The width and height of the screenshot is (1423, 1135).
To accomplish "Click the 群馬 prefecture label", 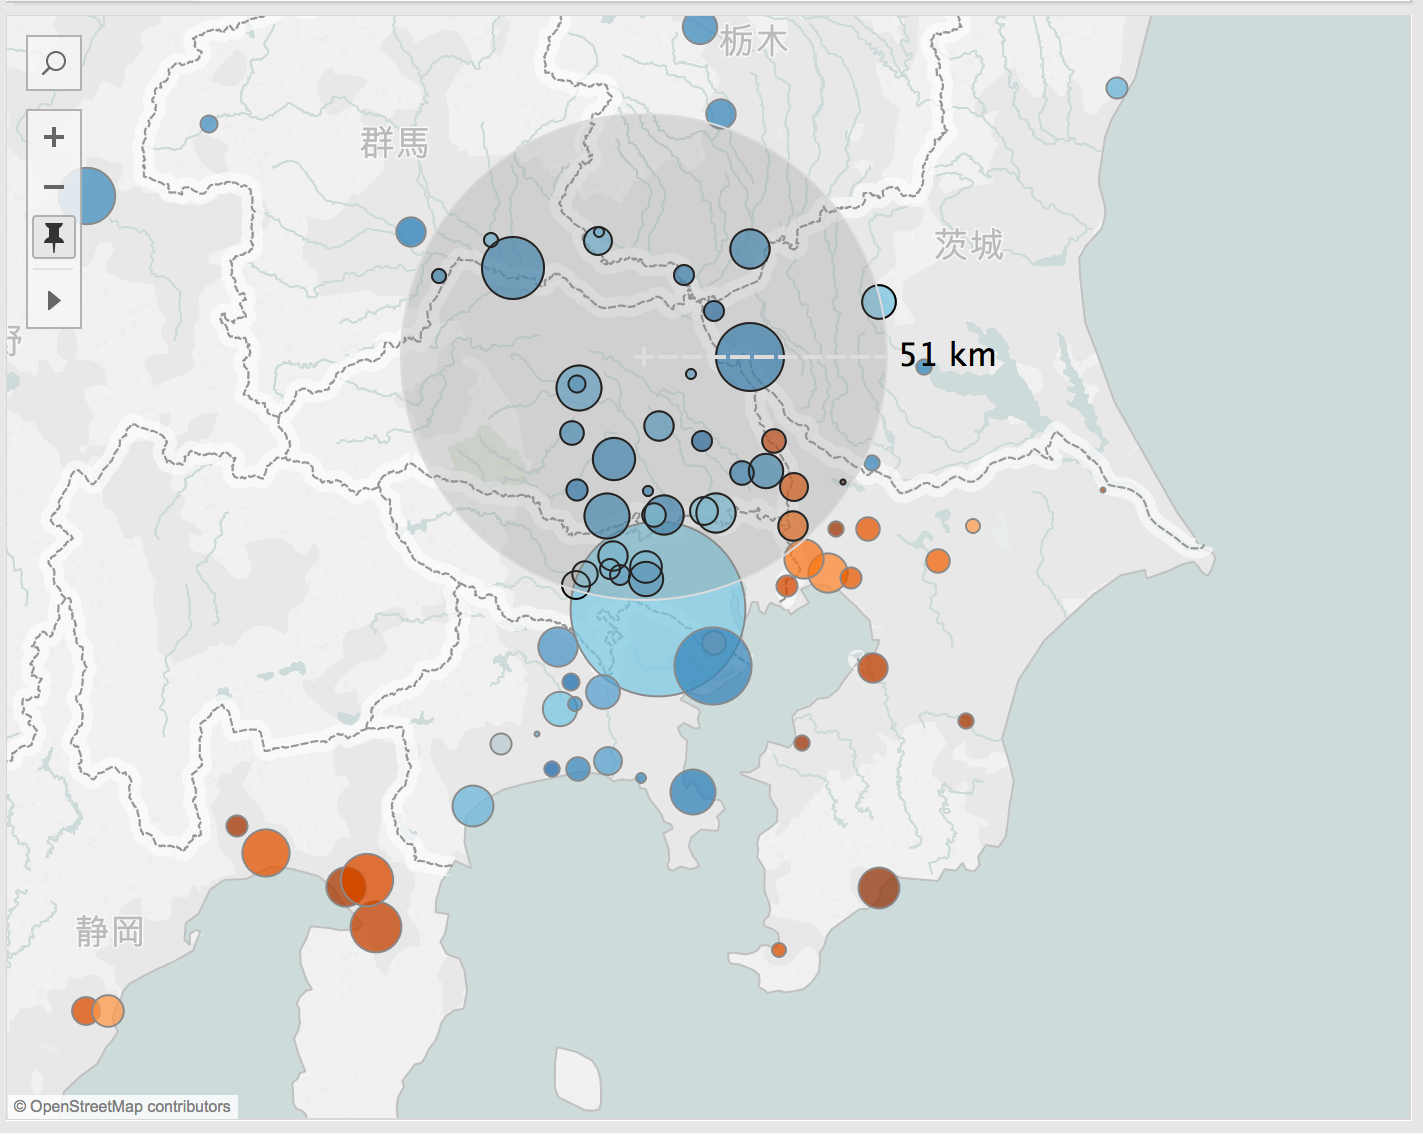I will [x=394, y=143].
